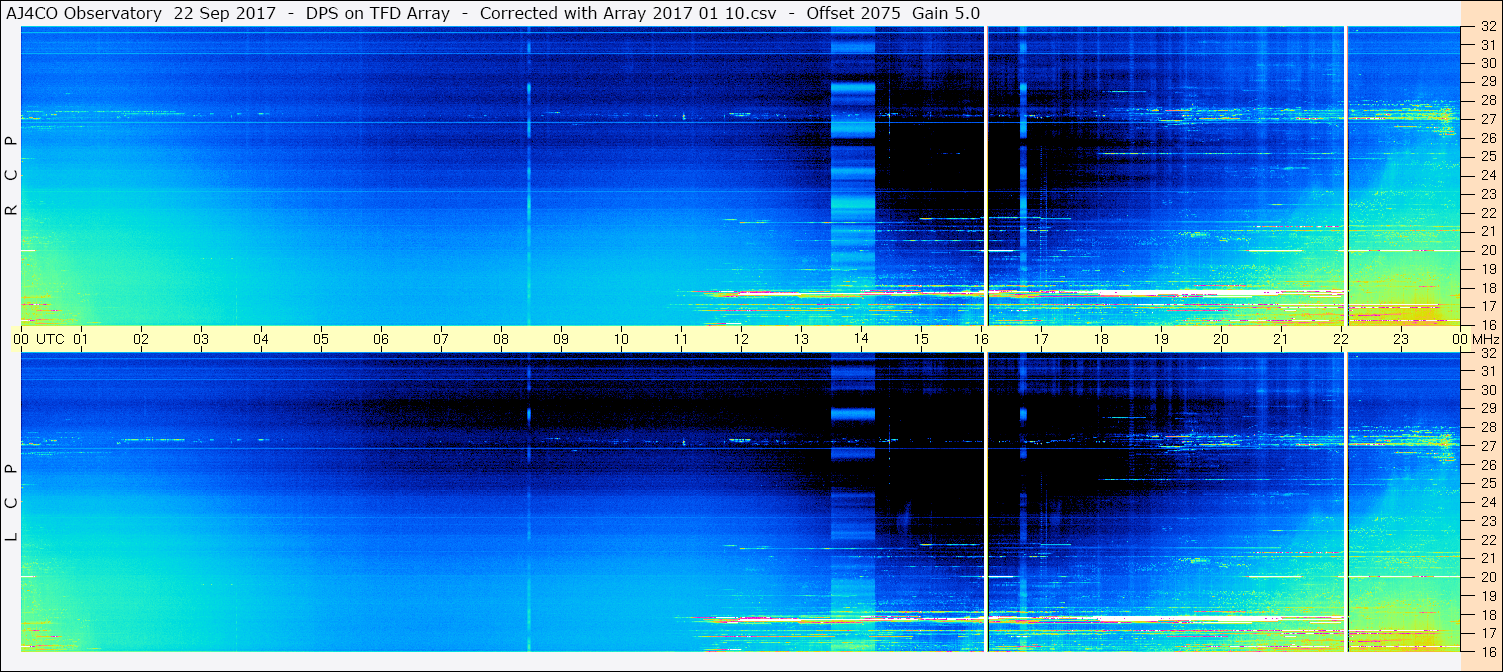This screenshot has width=1503, height=672.
Task: Click hour marker '08' on time axis
Action: pos(501,339)
